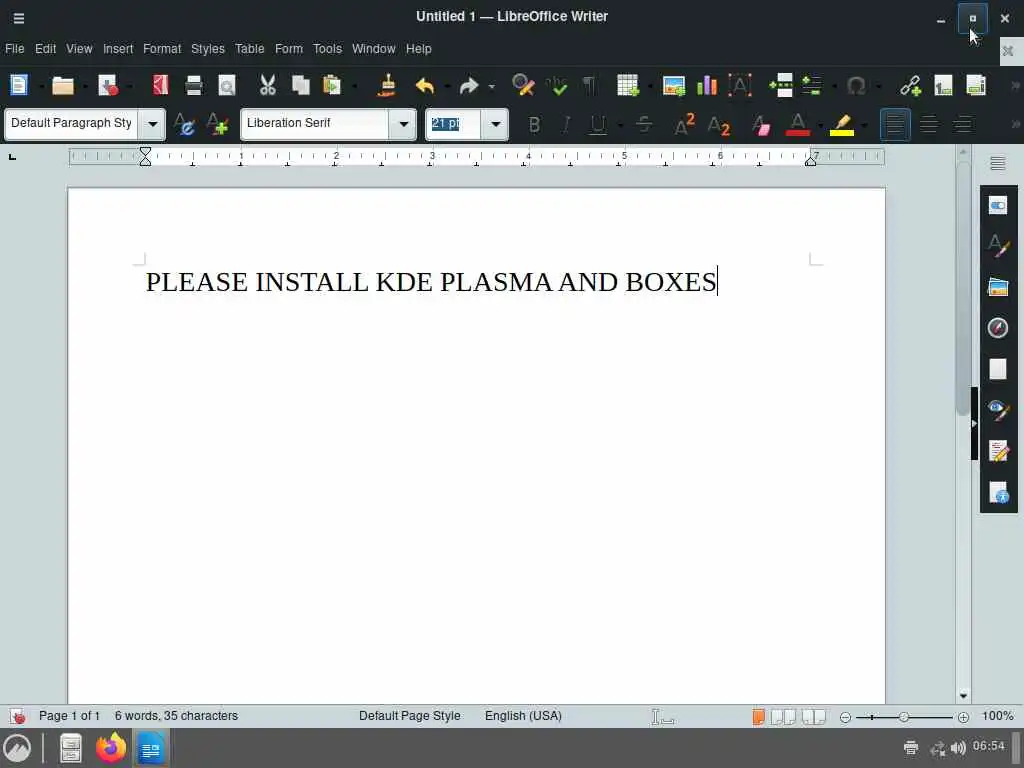Click the zoom slider handle
1024x768 pixels.
[x=903, y=717]
